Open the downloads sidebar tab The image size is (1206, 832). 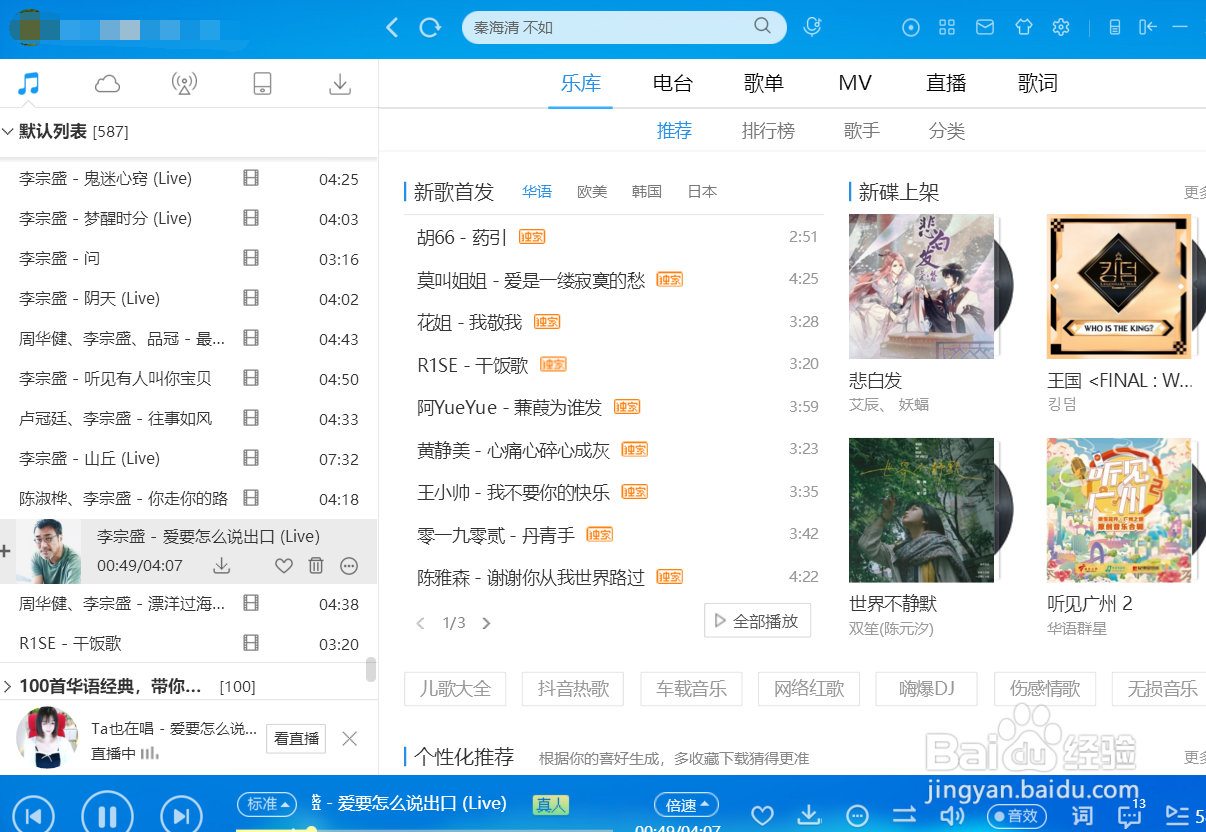(340, 84)
